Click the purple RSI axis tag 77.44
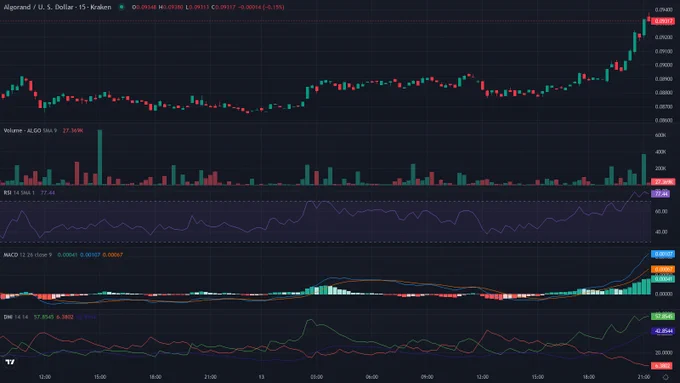This screenshot has width=680, height=383. 660,194
